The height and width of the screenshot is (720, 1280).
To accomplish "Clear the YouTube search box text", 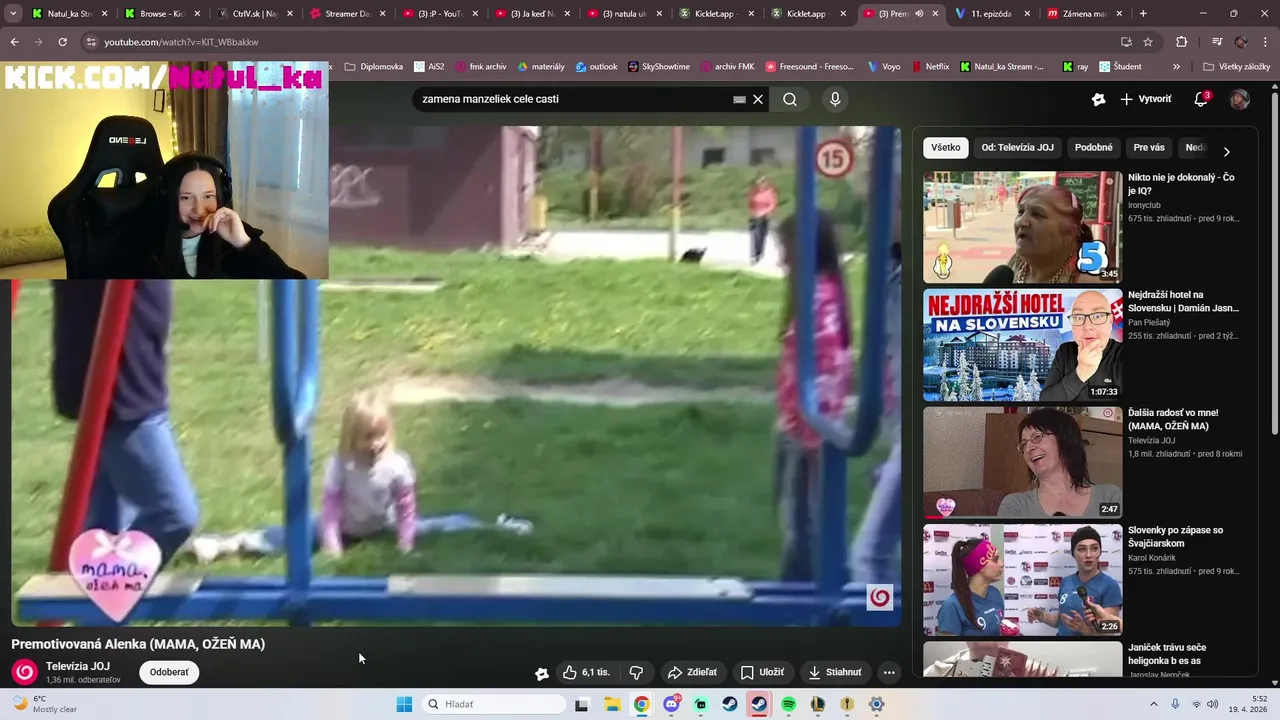I will (x=758, y=99).
